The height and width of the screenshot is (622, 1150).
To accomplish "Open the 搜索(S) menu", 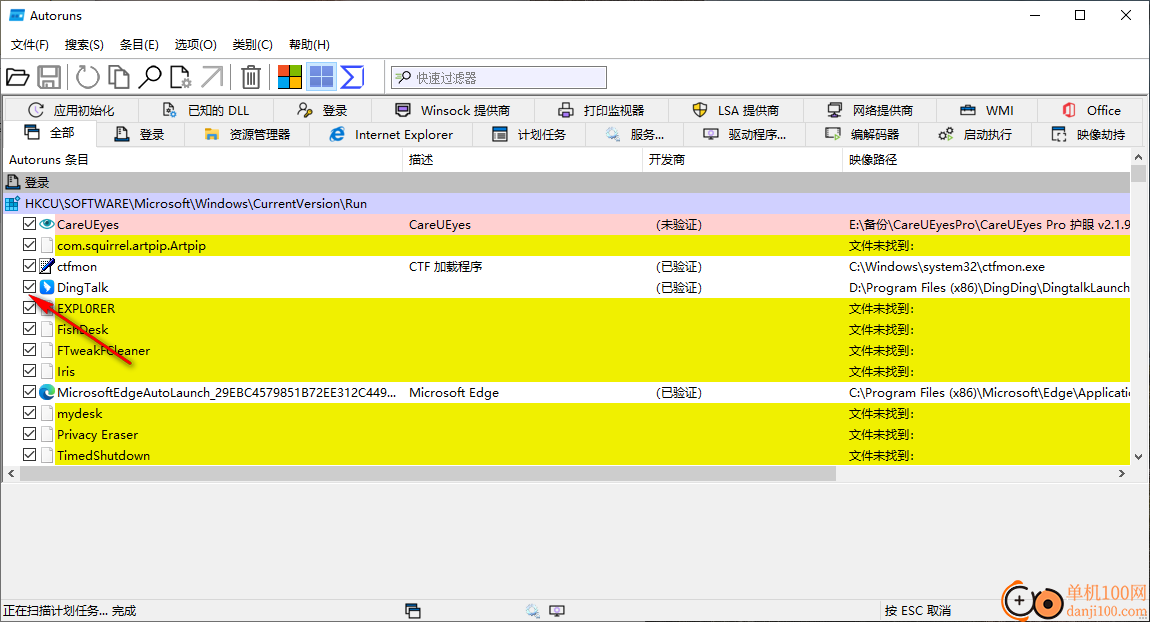I will coord(84,45).
